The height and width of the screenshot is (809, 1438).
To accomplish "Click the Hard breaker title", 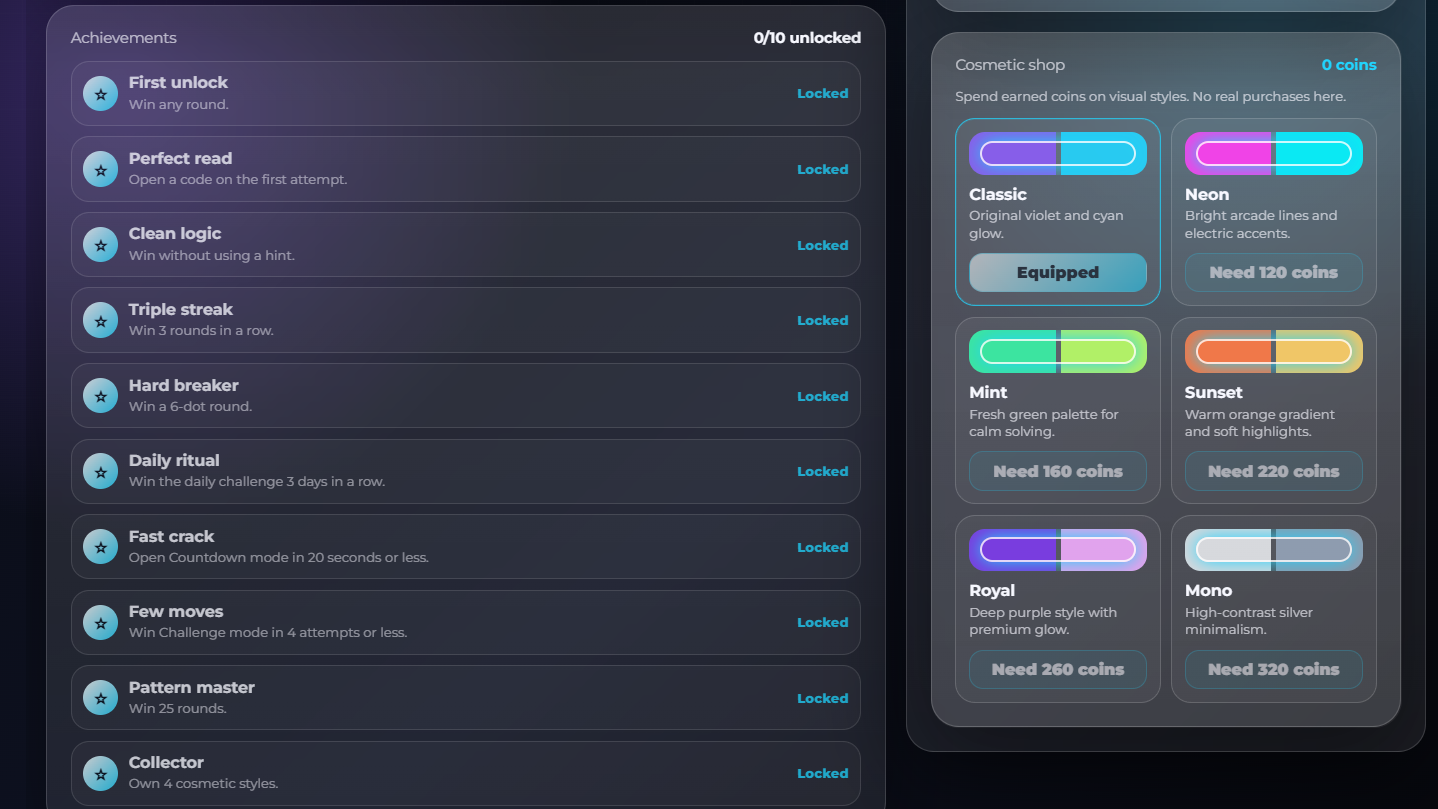I will 184,386.
